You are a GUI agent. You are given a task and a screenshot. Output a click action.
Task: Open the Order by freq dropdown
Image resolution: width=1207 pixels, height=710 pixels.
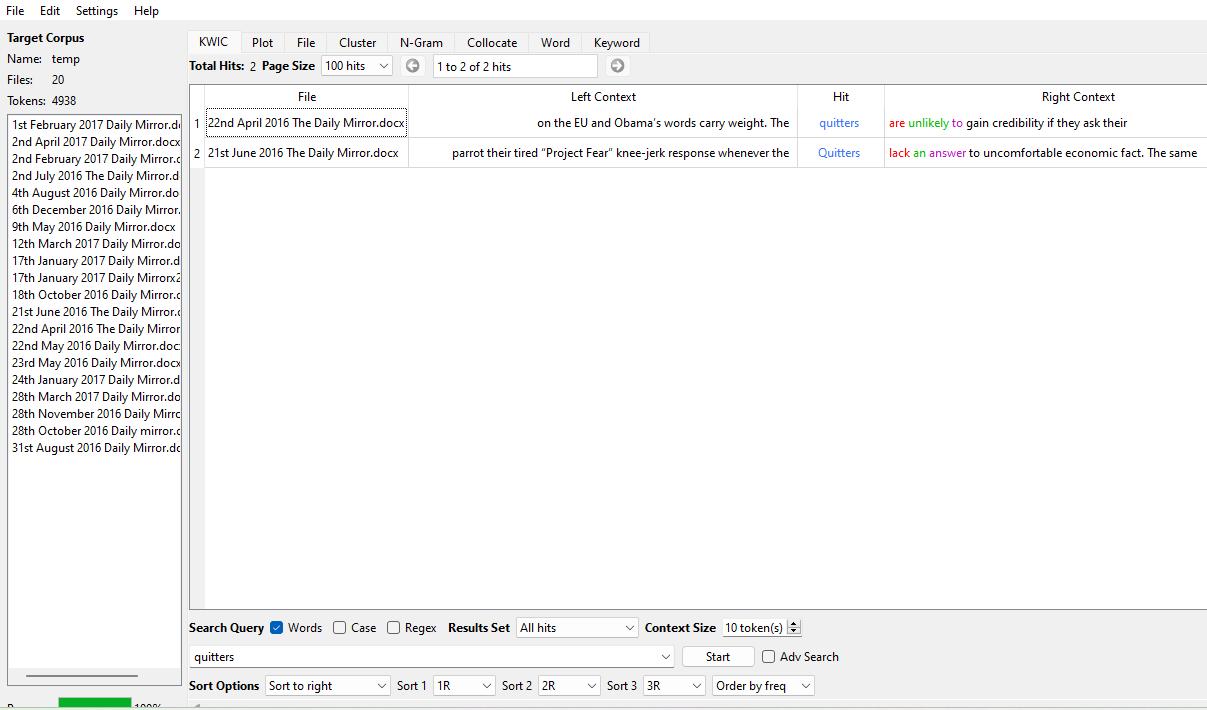763,686
